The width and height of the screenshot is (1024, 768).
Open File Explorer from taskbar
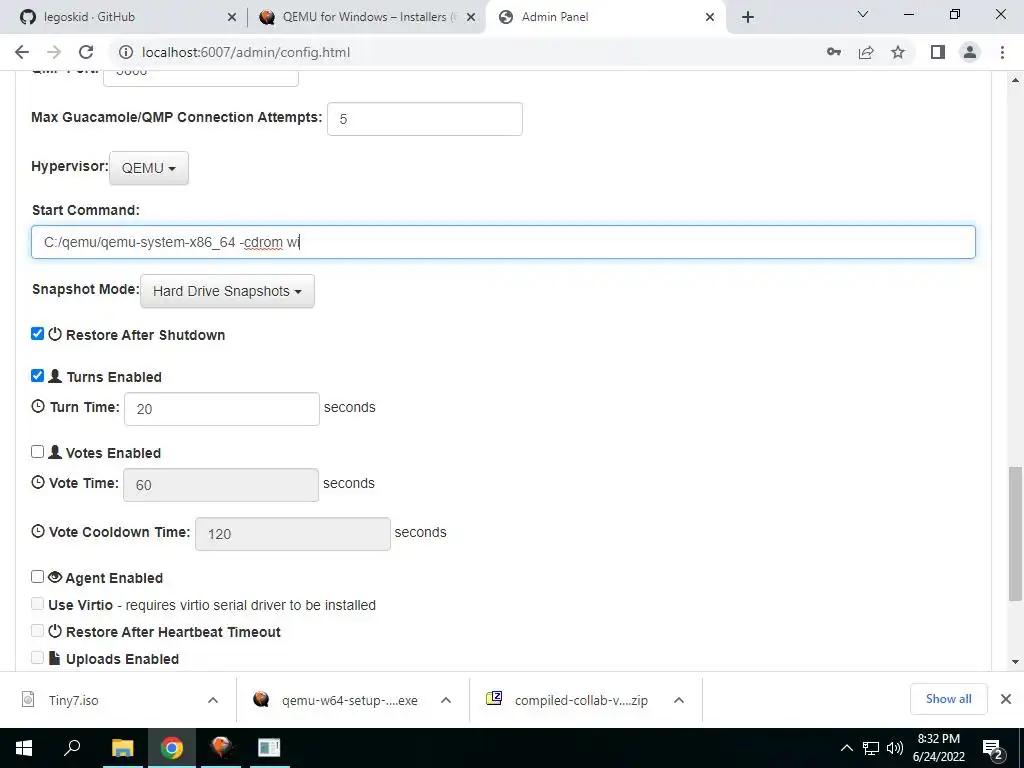122,748
